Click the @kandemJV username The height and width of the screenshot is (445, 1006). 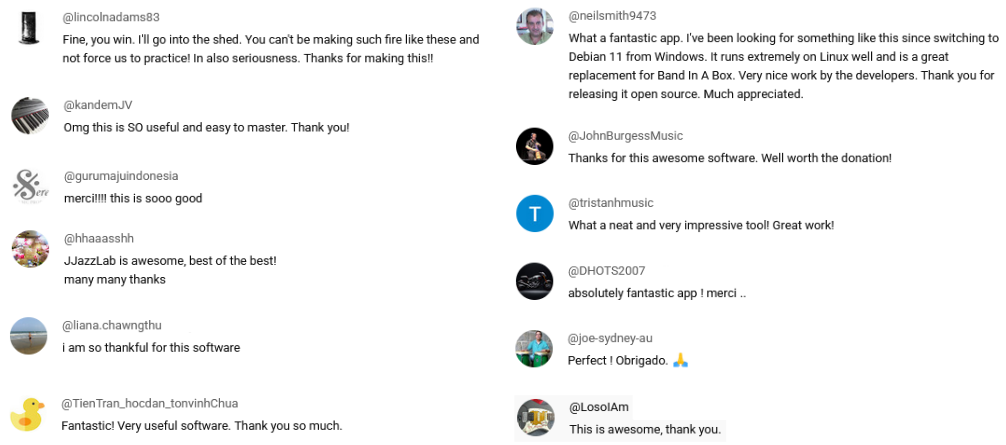(x=98, y=105)
